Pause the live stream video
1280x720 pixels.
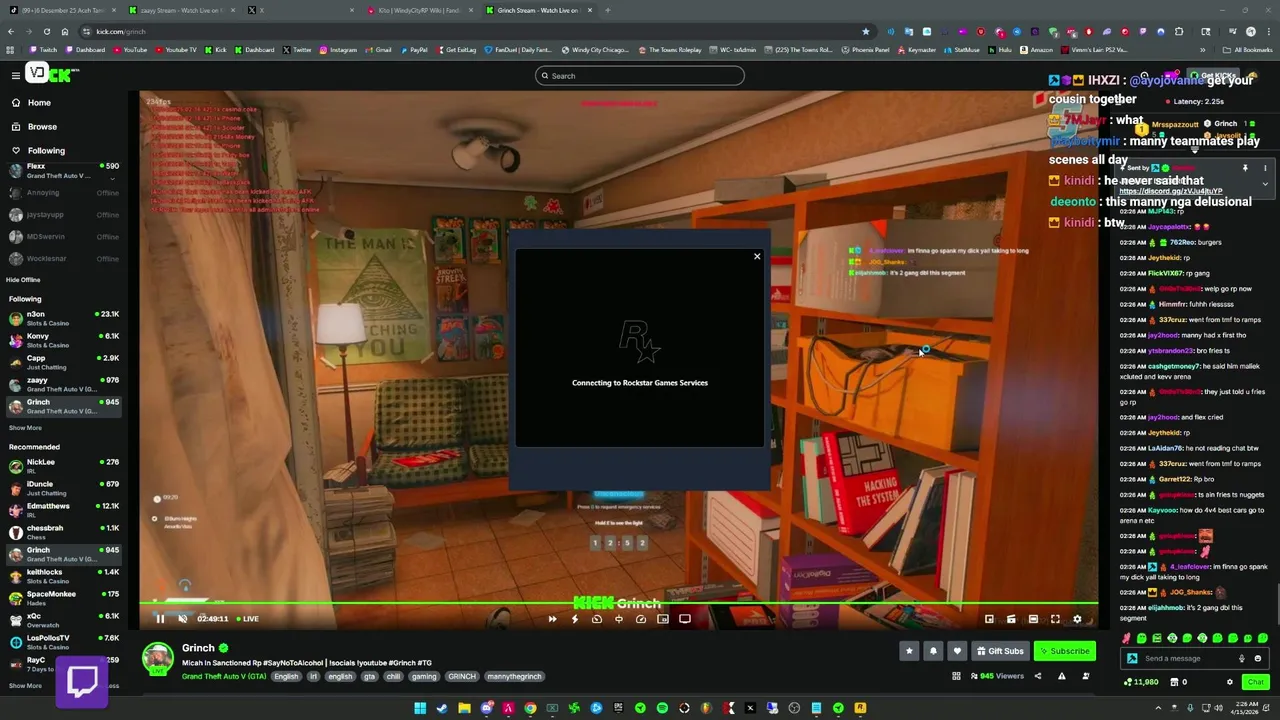pyautogui.click(x=160, y=619)
